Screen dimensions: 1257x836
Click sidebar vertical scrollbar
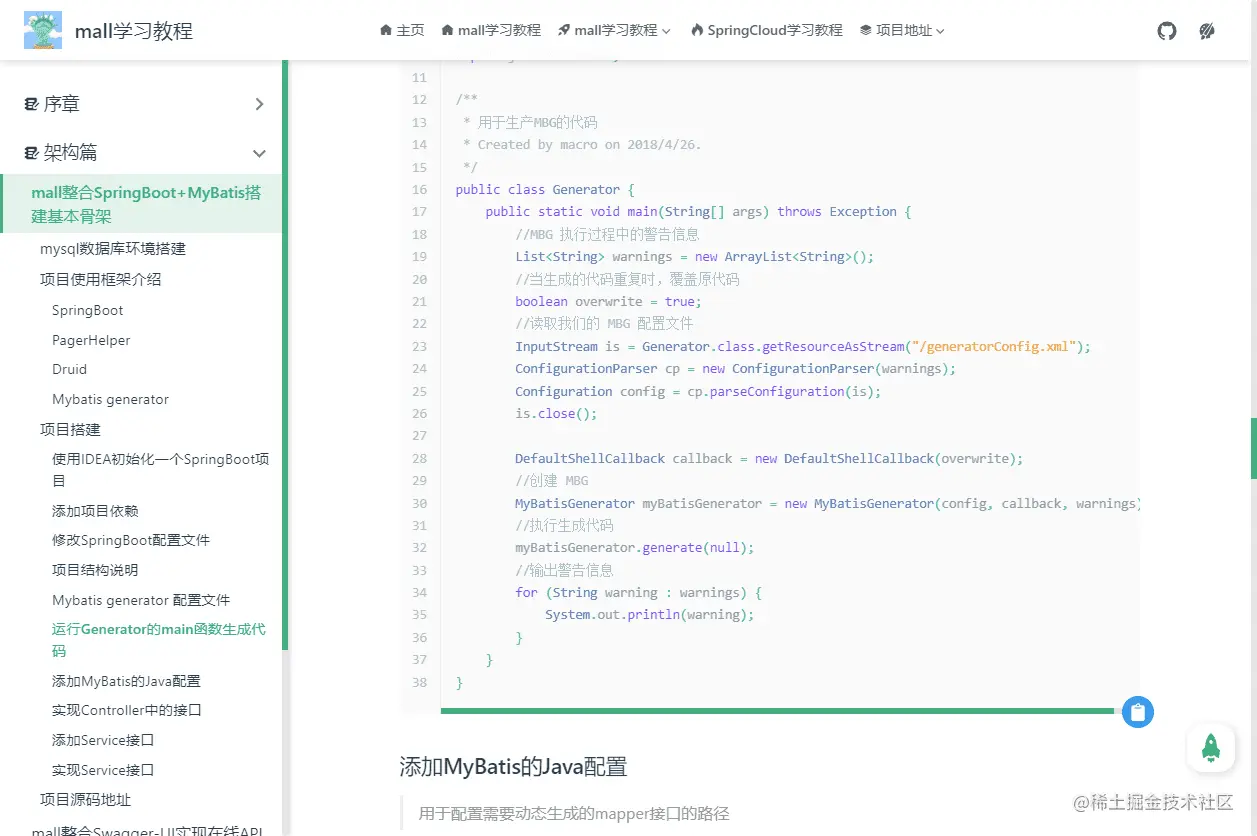click(x=285, y=355)
